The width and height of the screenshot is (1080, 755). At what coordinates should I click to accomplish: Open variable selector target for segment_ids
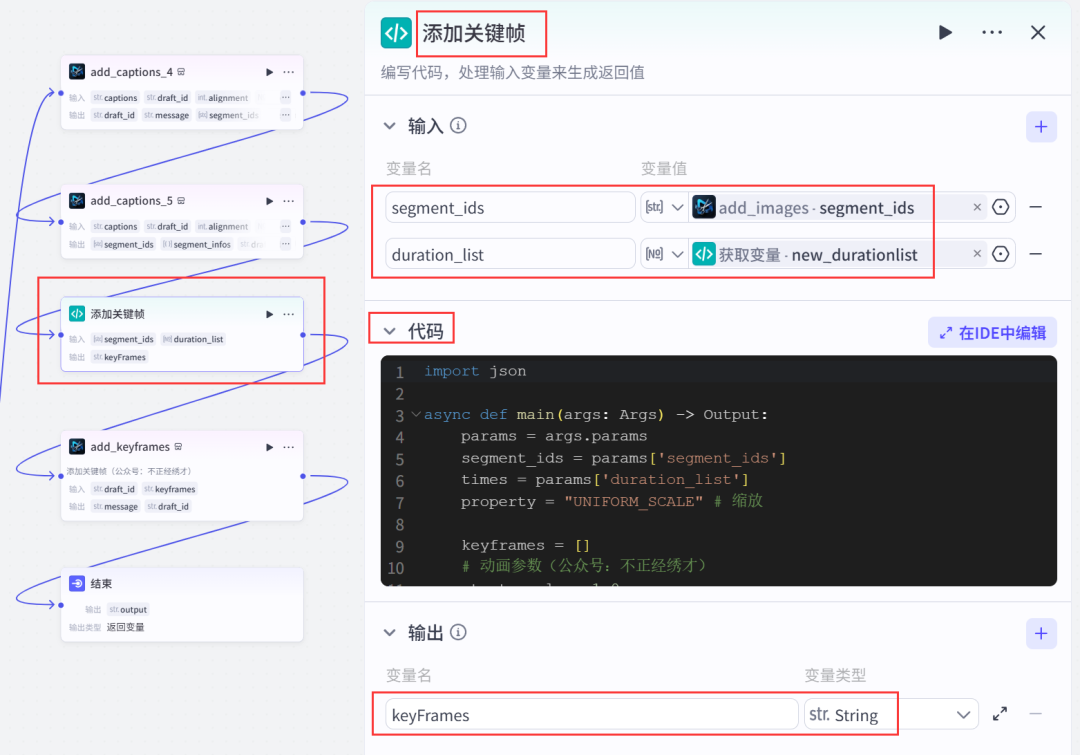pyautogui.click(x=1000, y=208)
